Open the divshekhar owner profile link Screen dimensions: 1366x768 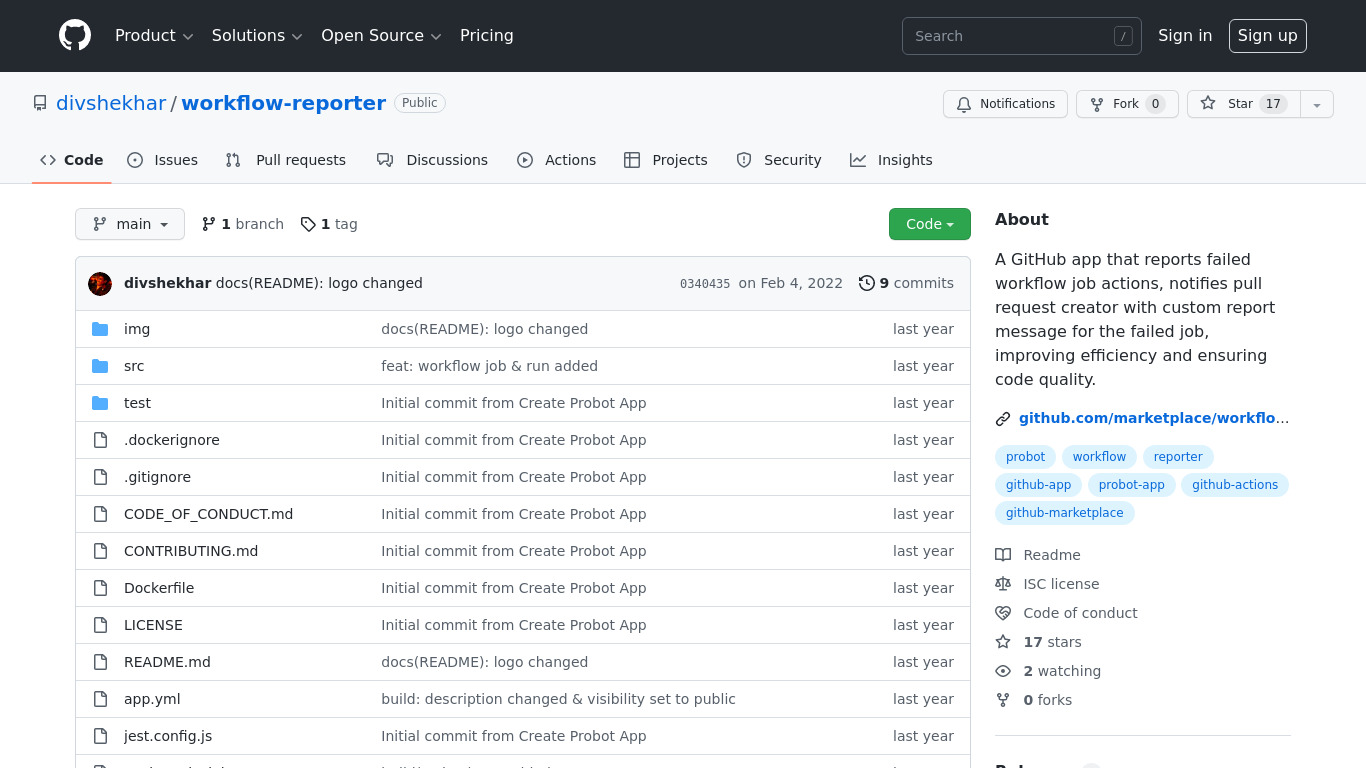[111, 103]
